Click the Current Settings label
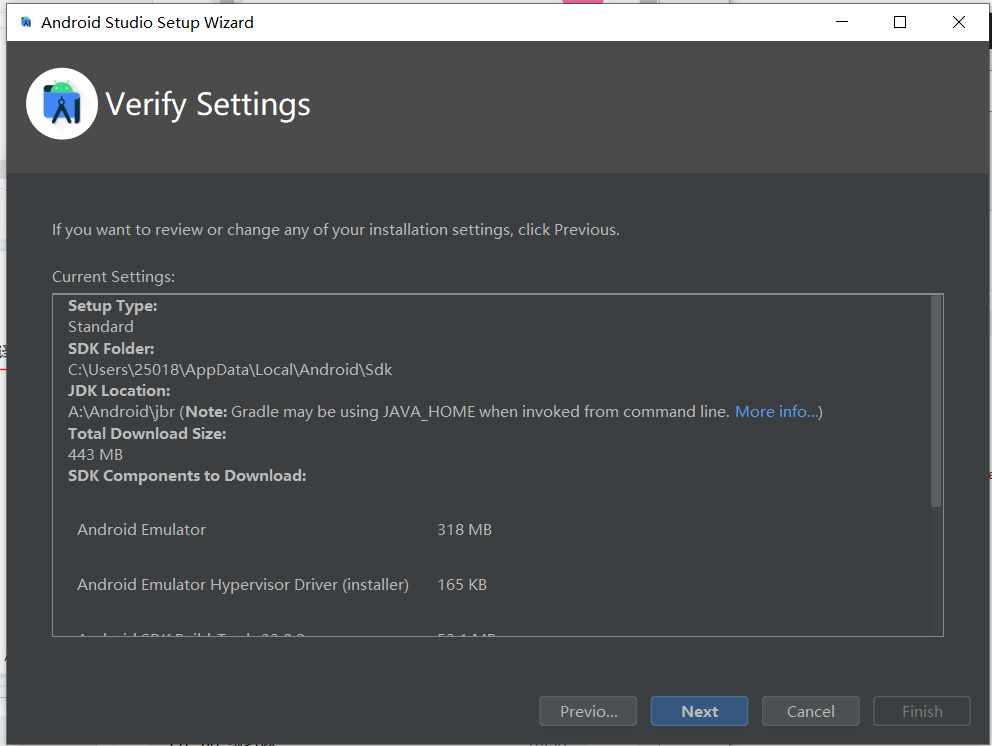Image resolution: width=992 pixels, height=746 pixels. [113, 277]
